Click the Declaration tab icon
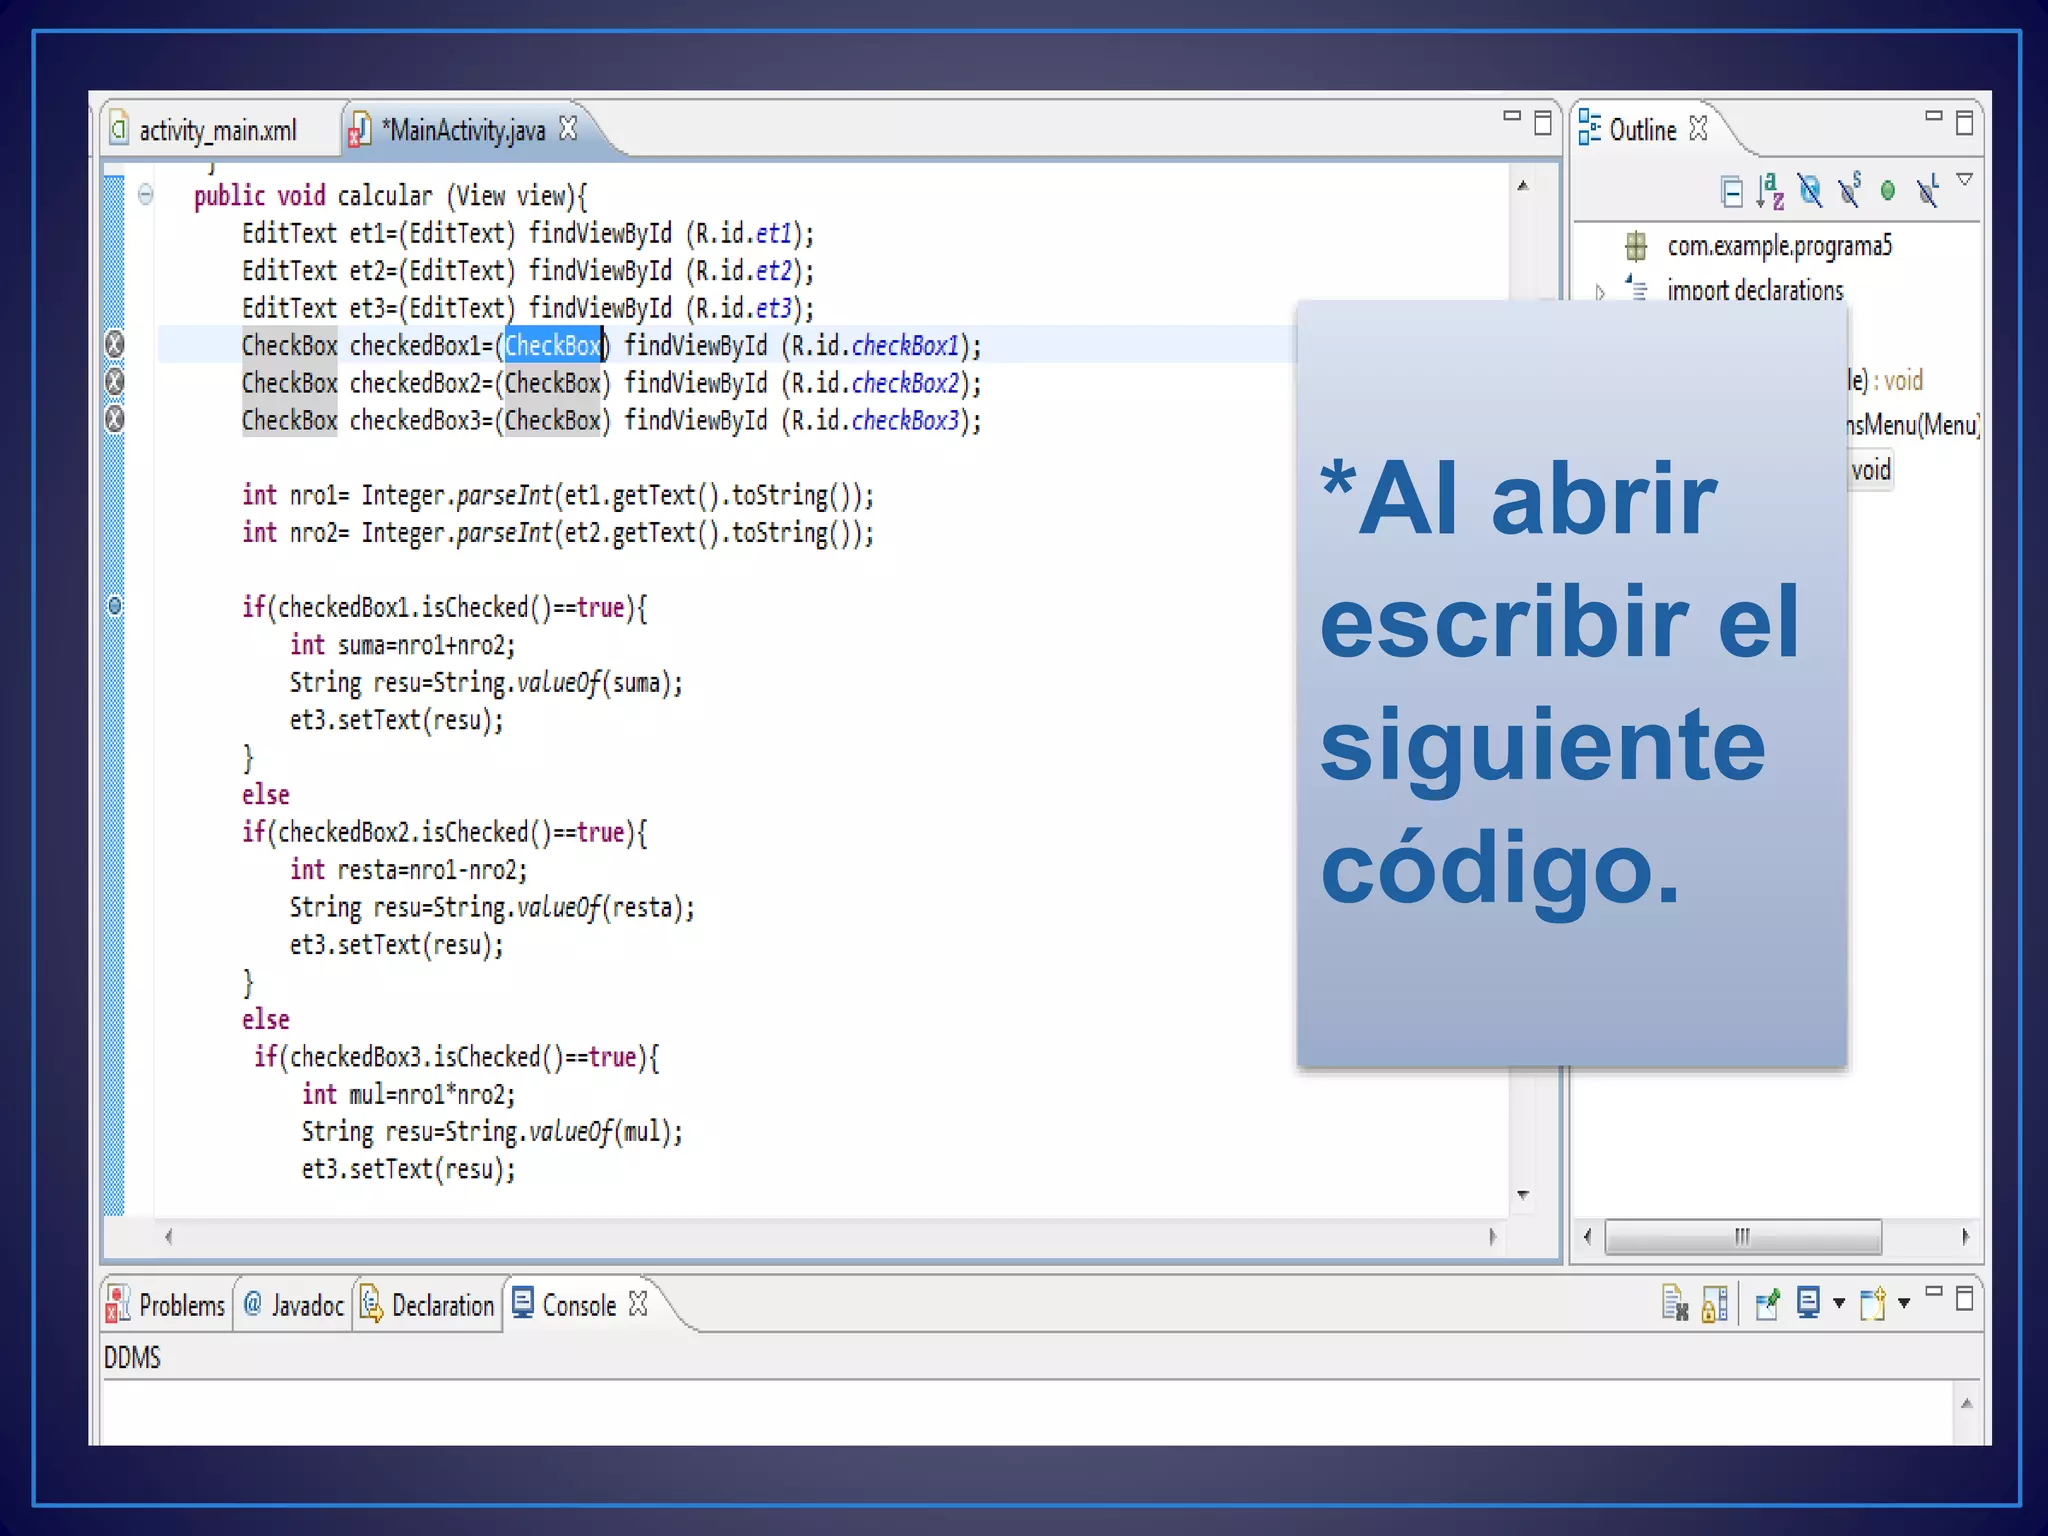 (x=371, y=1303)
